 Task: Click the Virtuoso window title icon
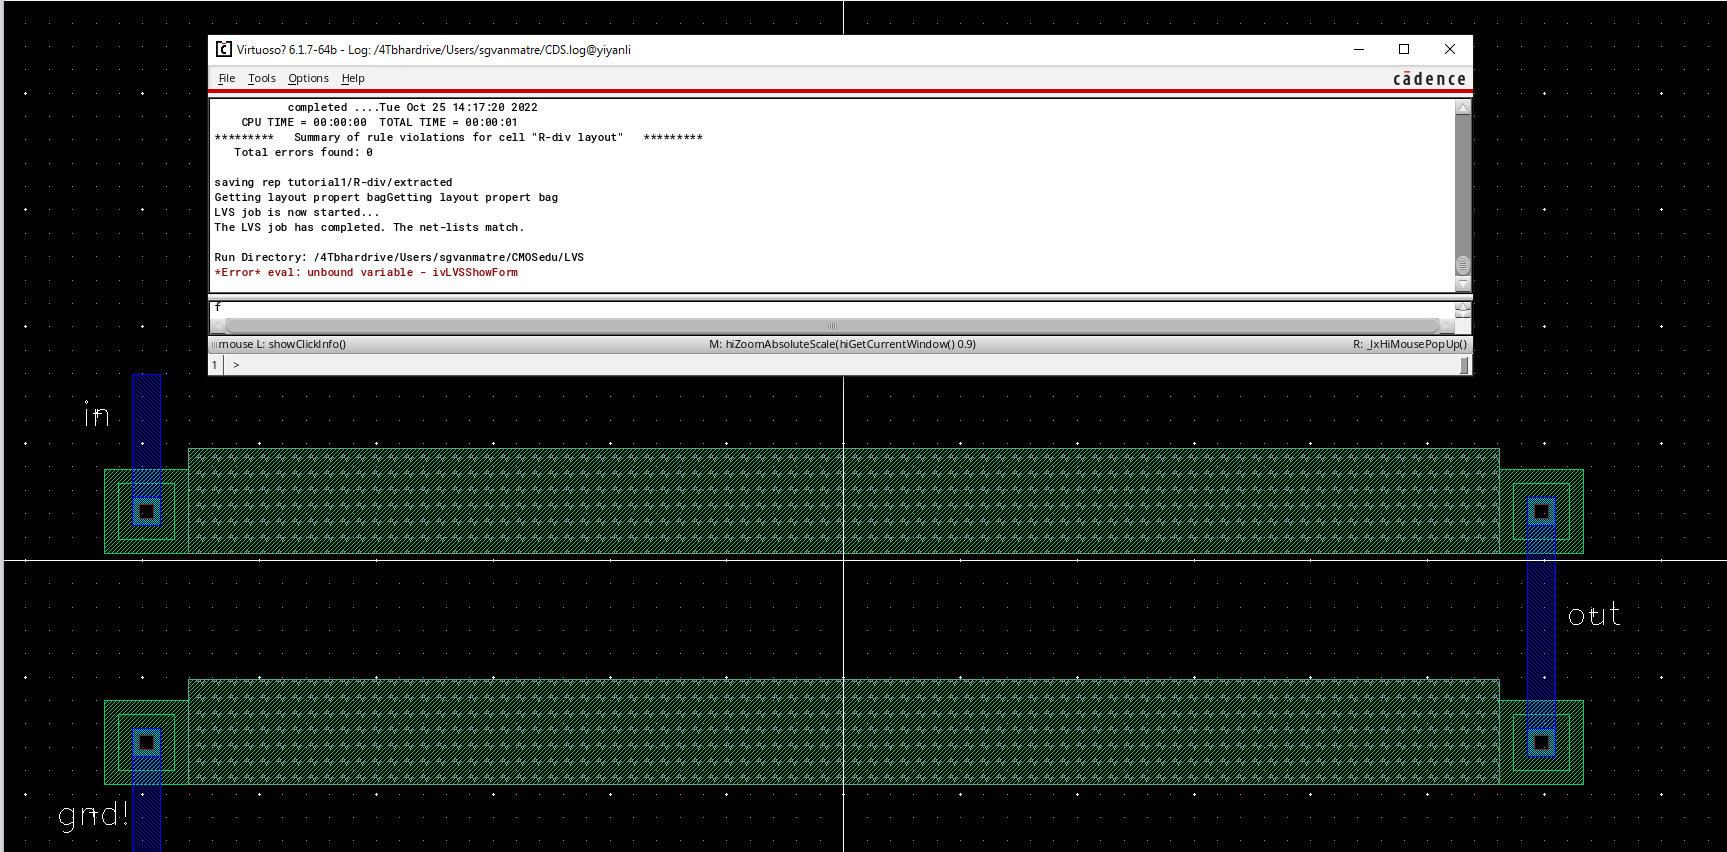tap(224, 49)
